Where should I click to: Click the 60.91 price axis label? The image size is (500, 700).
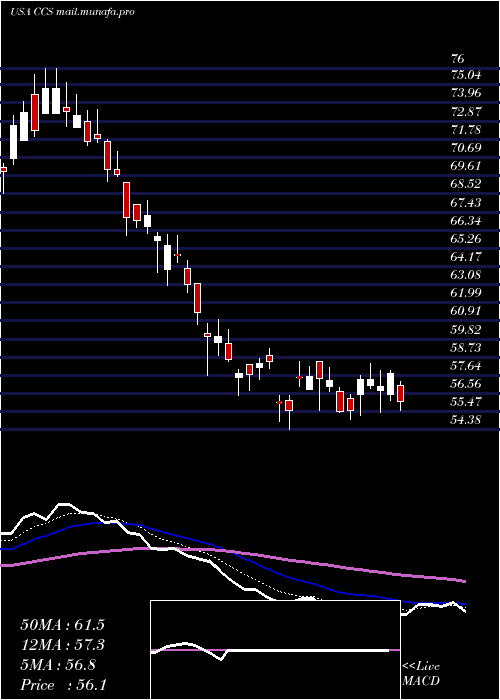click(x=466, y=311)
